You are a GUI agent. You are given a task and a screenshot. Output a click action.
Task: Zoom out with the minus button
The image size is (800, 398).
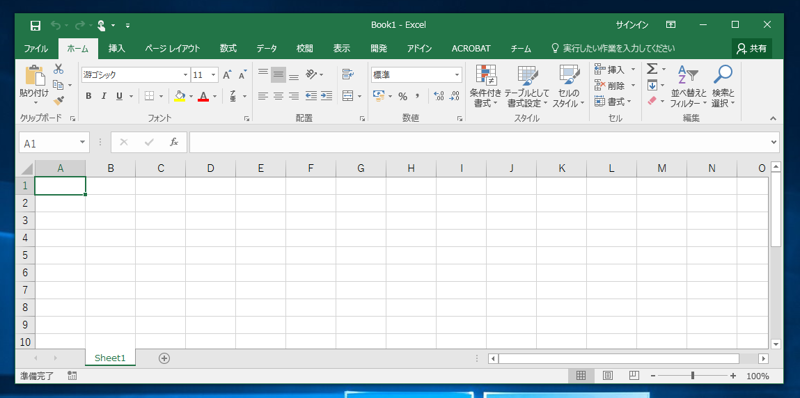point(653,376)
